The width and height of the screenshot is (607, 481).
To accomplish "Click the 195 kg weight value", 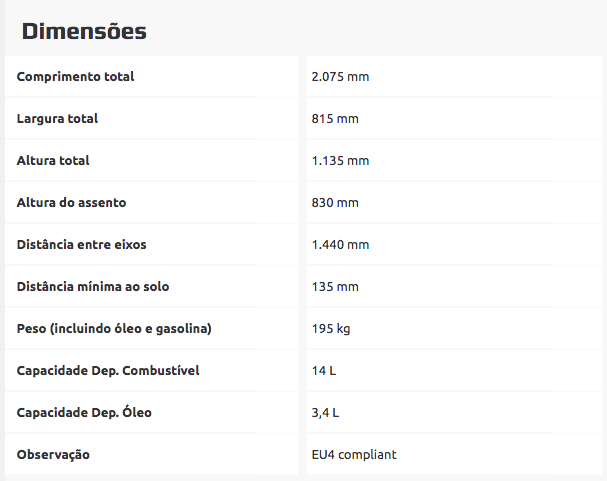I will [331, 329].
